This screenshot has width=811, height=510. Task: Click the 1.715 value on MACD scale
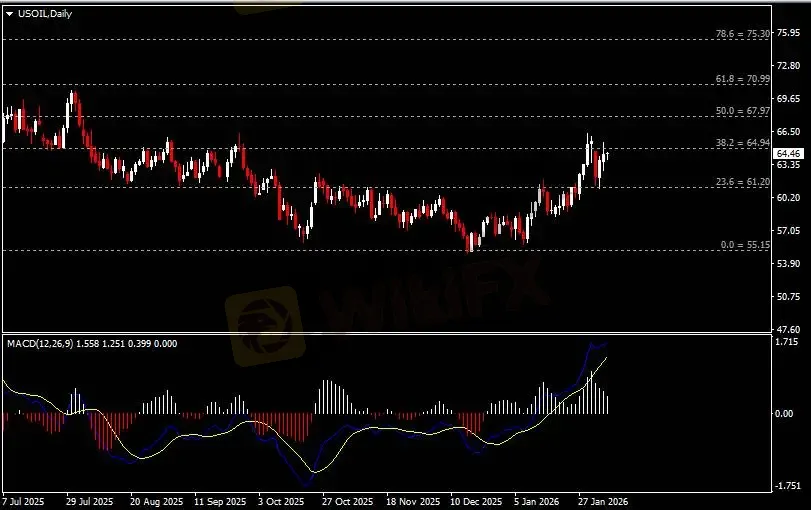(x=789, y=342)
